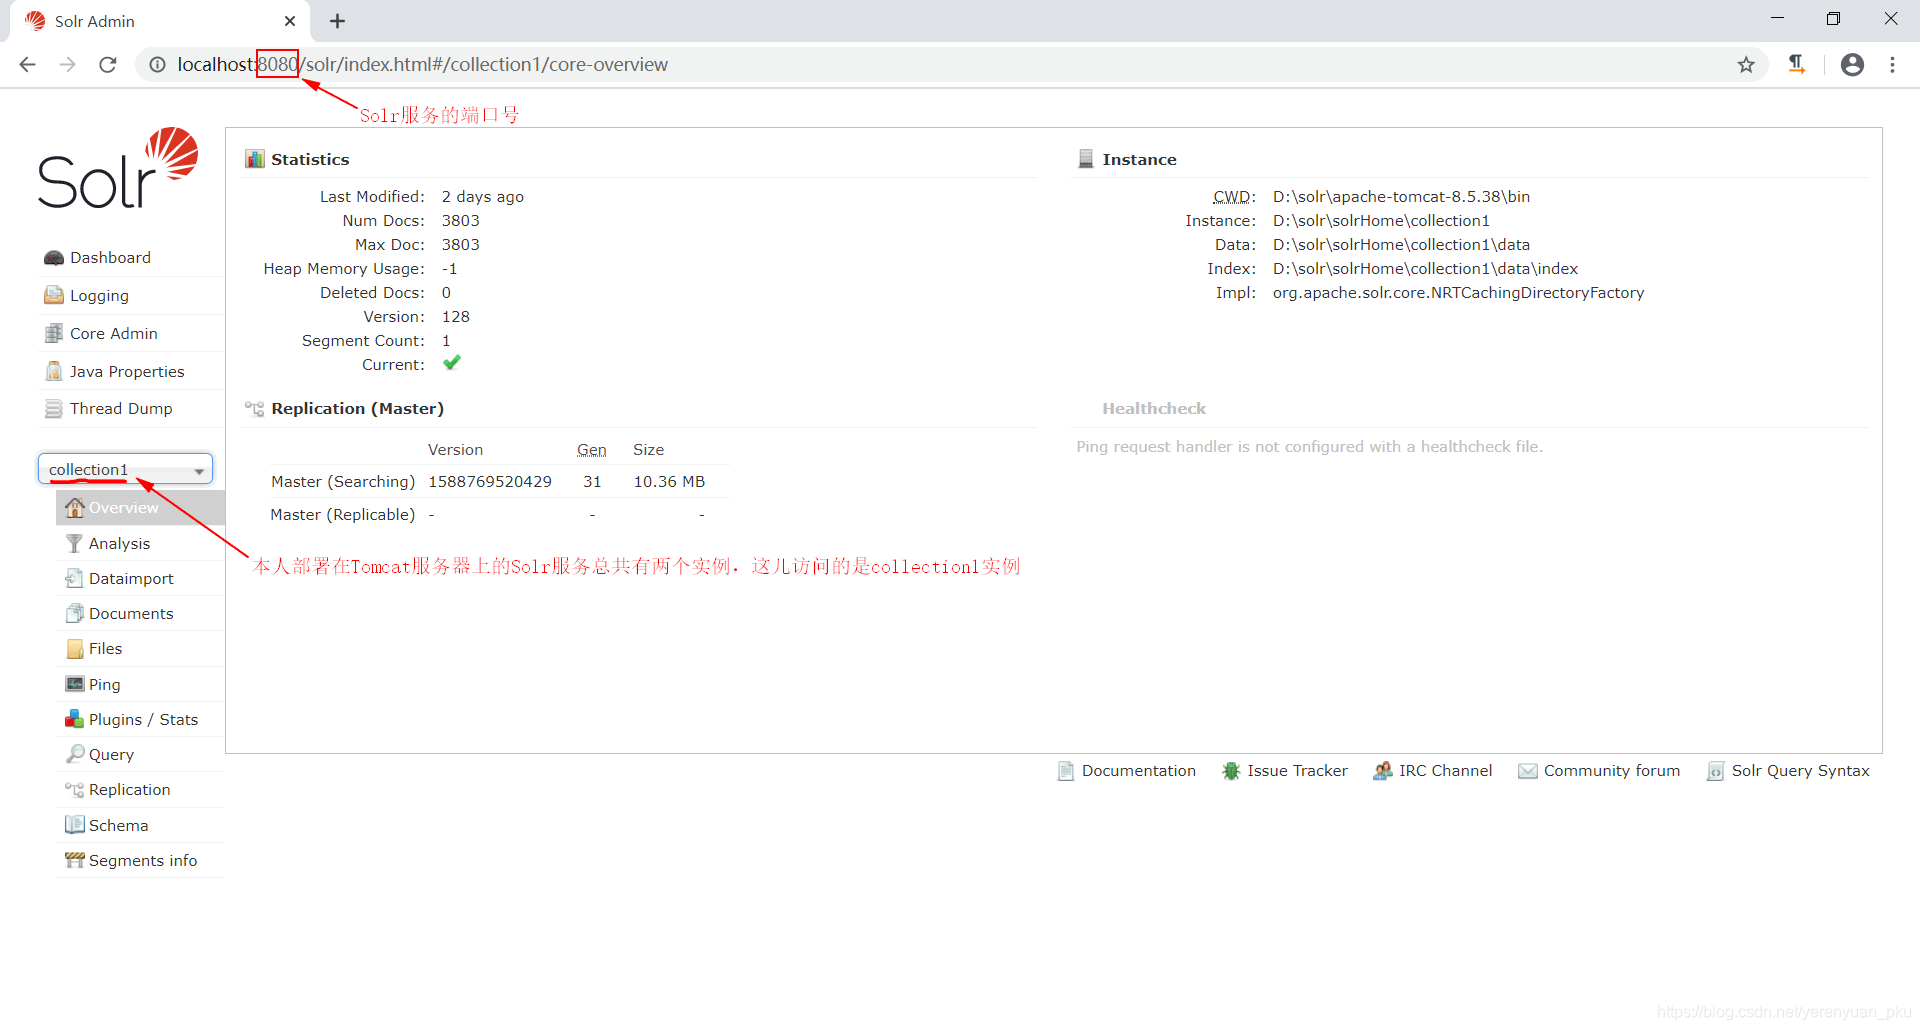The width and height of the screenshot is (1920, 1030).
Task: Click the browser extension icon
Action: pos(1797,65)
